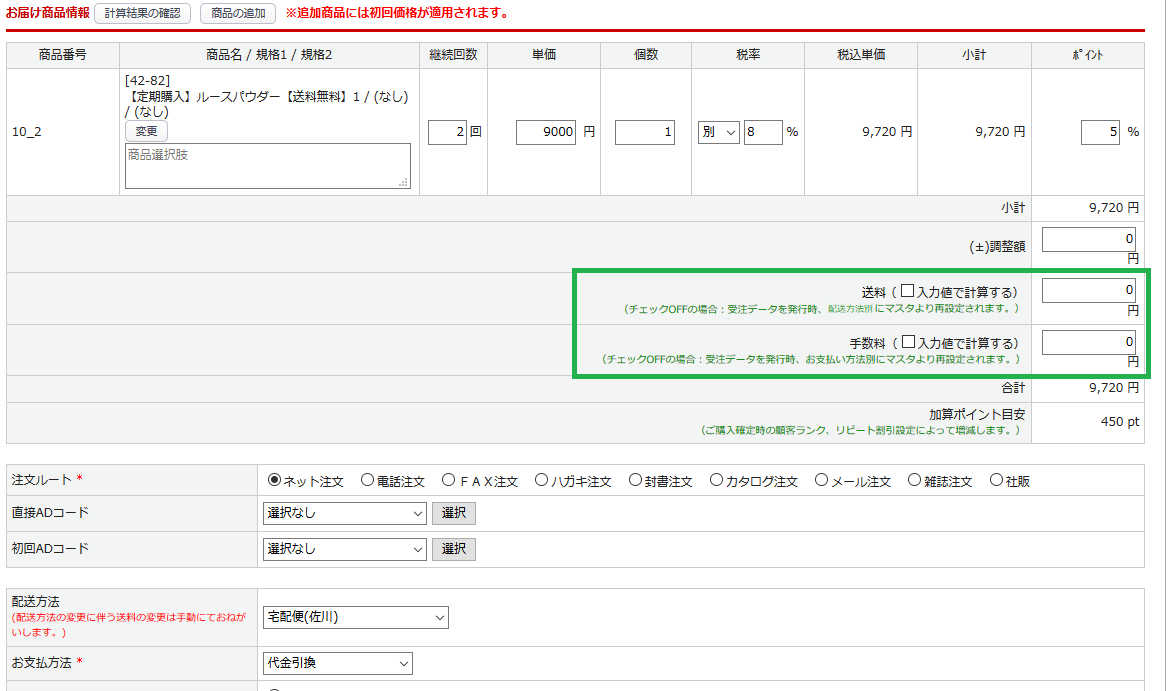The height and width of the screenshot is (691, 1170).
Task: Open the お支払方法 dropdown 代金引換
Action: coord(337,663)
